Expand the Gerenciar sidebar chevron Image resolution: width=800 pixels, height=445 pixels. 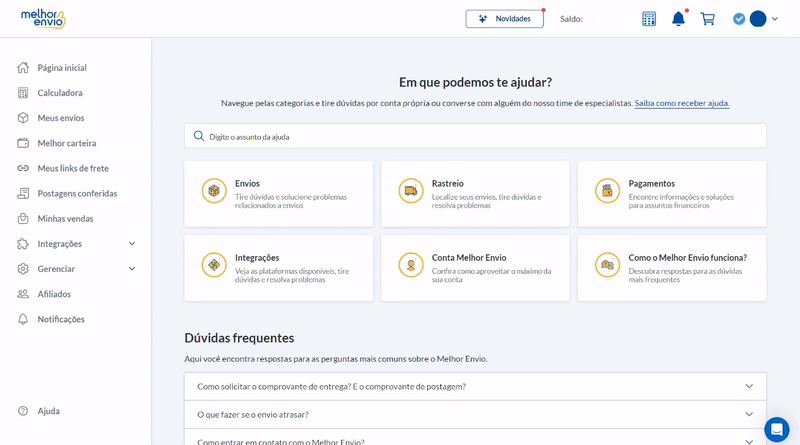click(132, 269)
